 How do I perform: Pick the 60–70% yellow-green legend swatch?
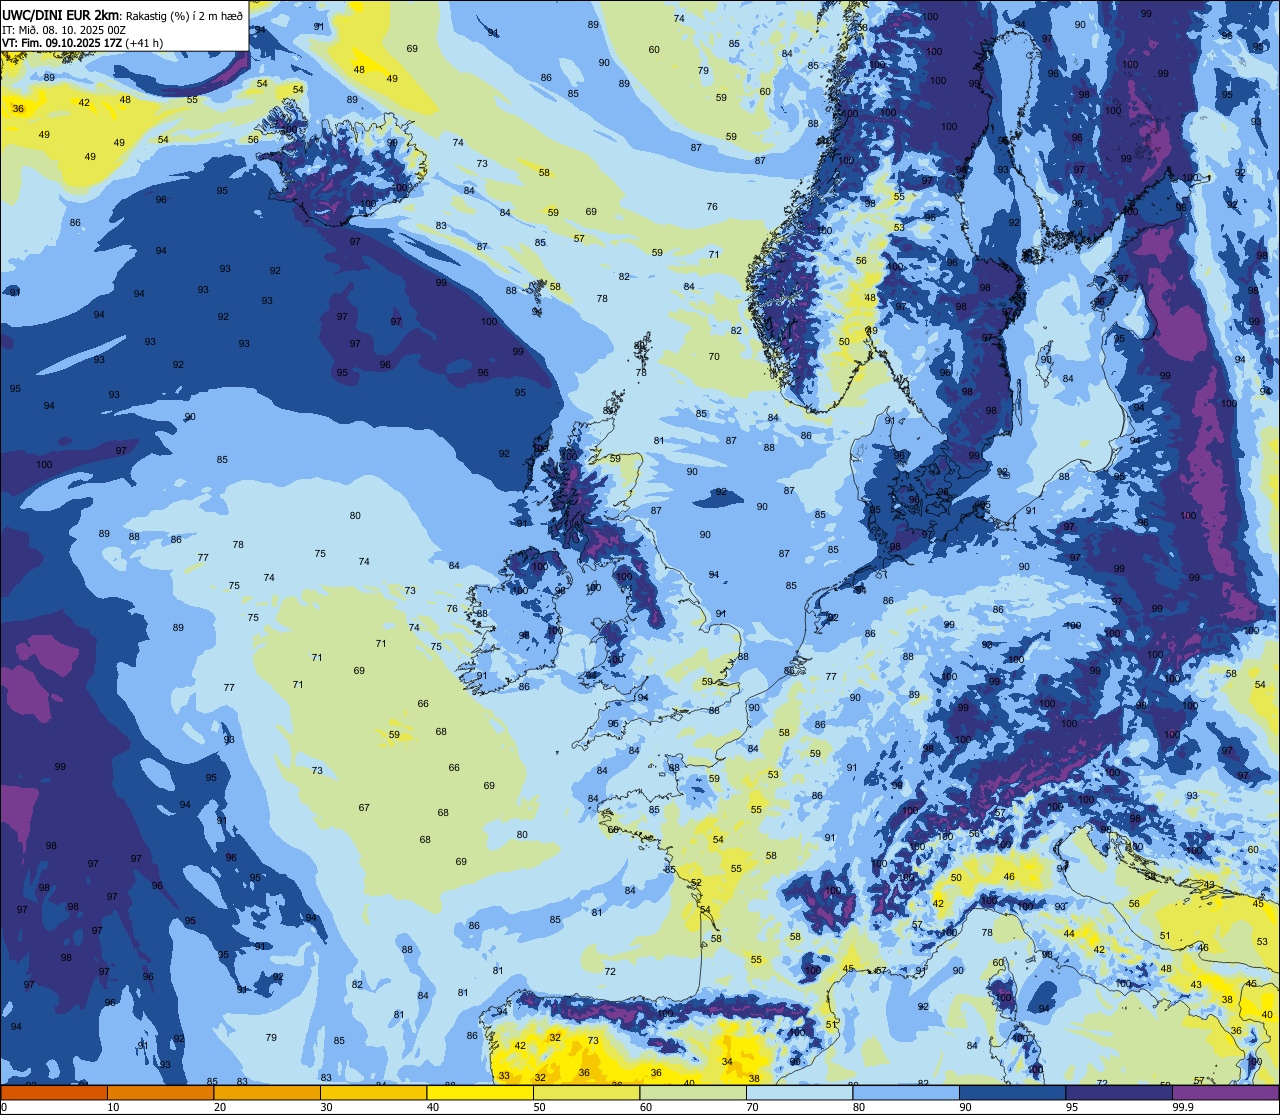click(693, 1092)
